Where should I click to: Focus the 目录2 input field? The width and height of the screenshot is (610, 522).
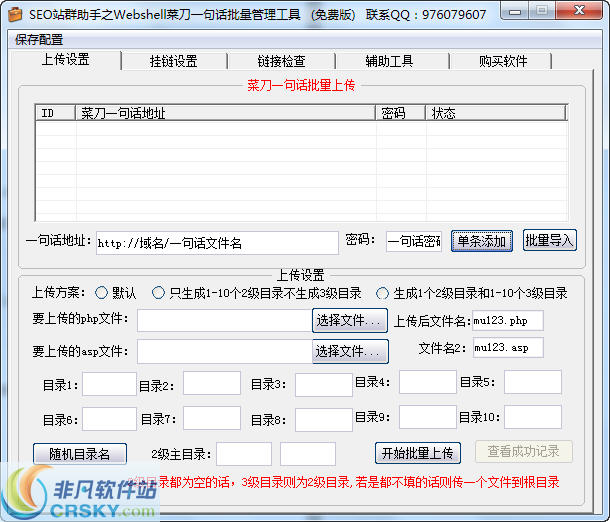(212, 383)
